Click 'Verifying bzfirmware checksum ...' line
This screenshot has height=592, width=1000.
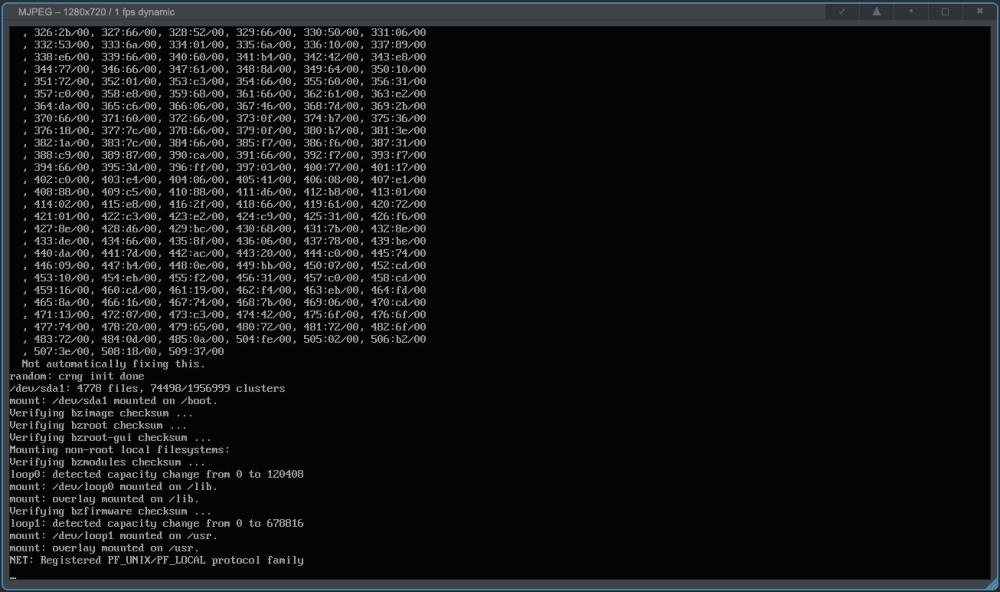[110, 512]
